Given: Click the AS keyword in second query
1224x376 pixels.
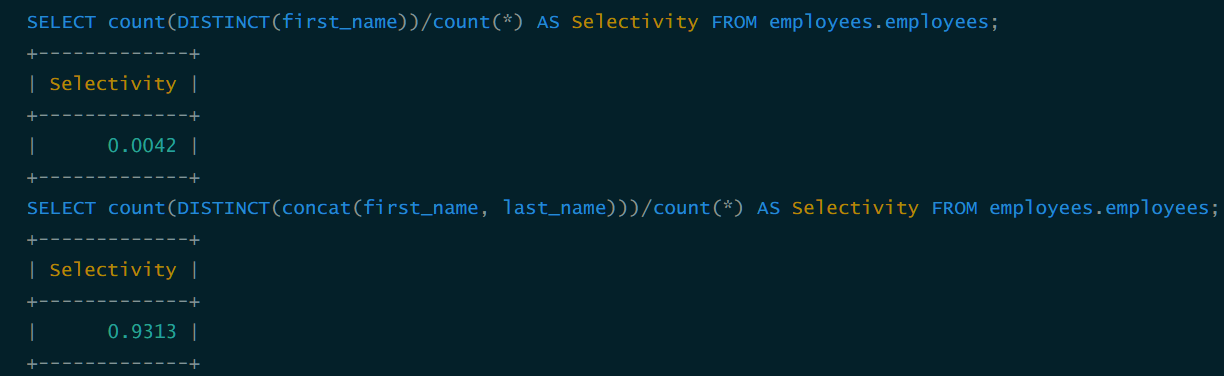Looking at the screenshot, I should tap(768, 208).
